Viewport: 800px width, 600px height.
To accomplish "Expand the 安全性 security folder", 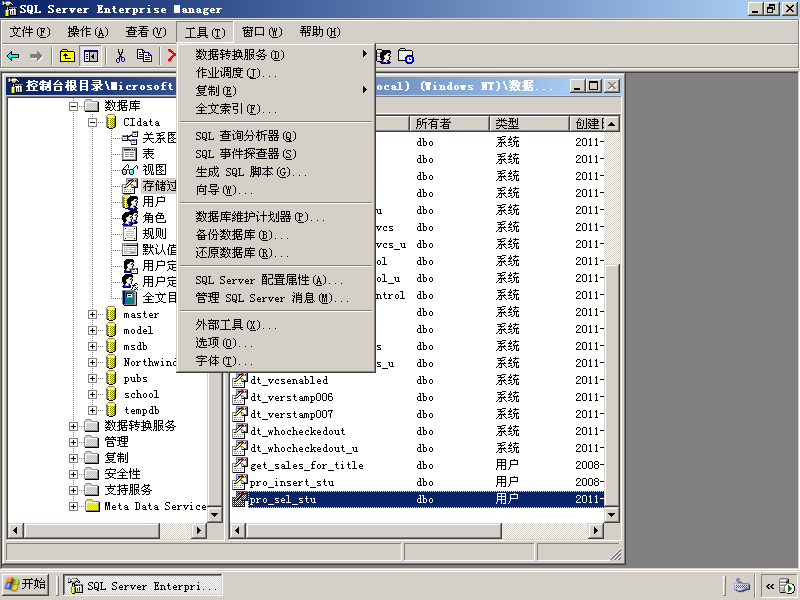I will click(x=73, y=474).
